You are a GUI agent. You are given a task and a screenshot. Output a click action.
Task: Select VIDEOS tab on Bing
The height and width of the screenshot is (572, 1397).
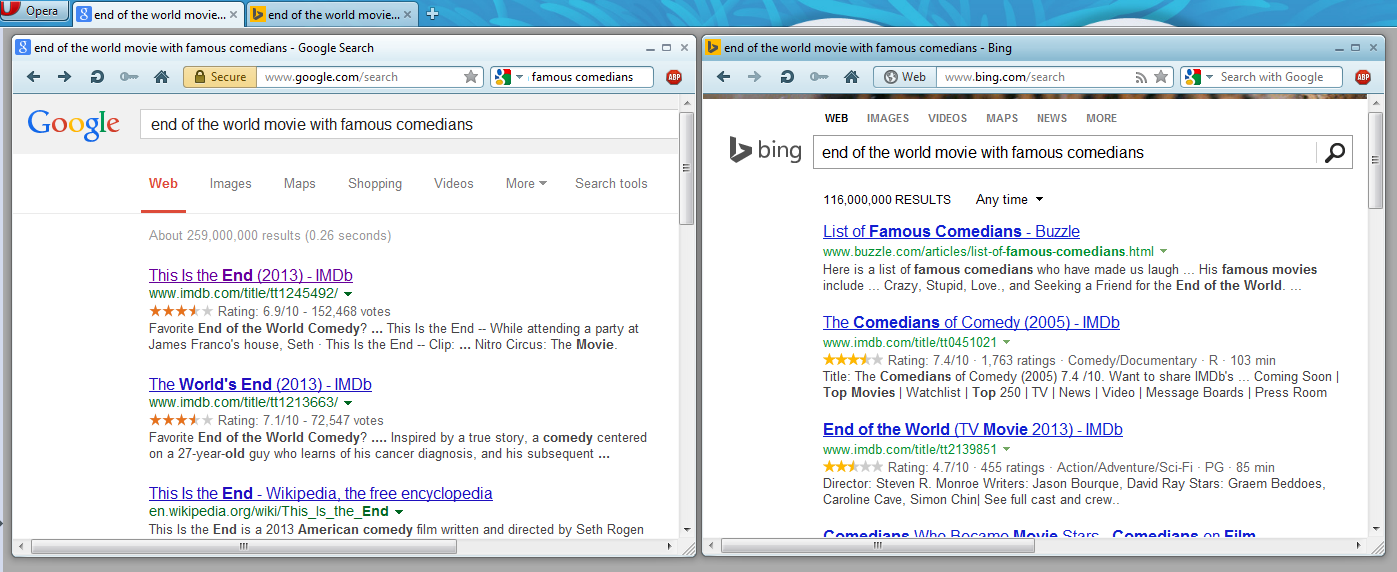pos(947,118)
